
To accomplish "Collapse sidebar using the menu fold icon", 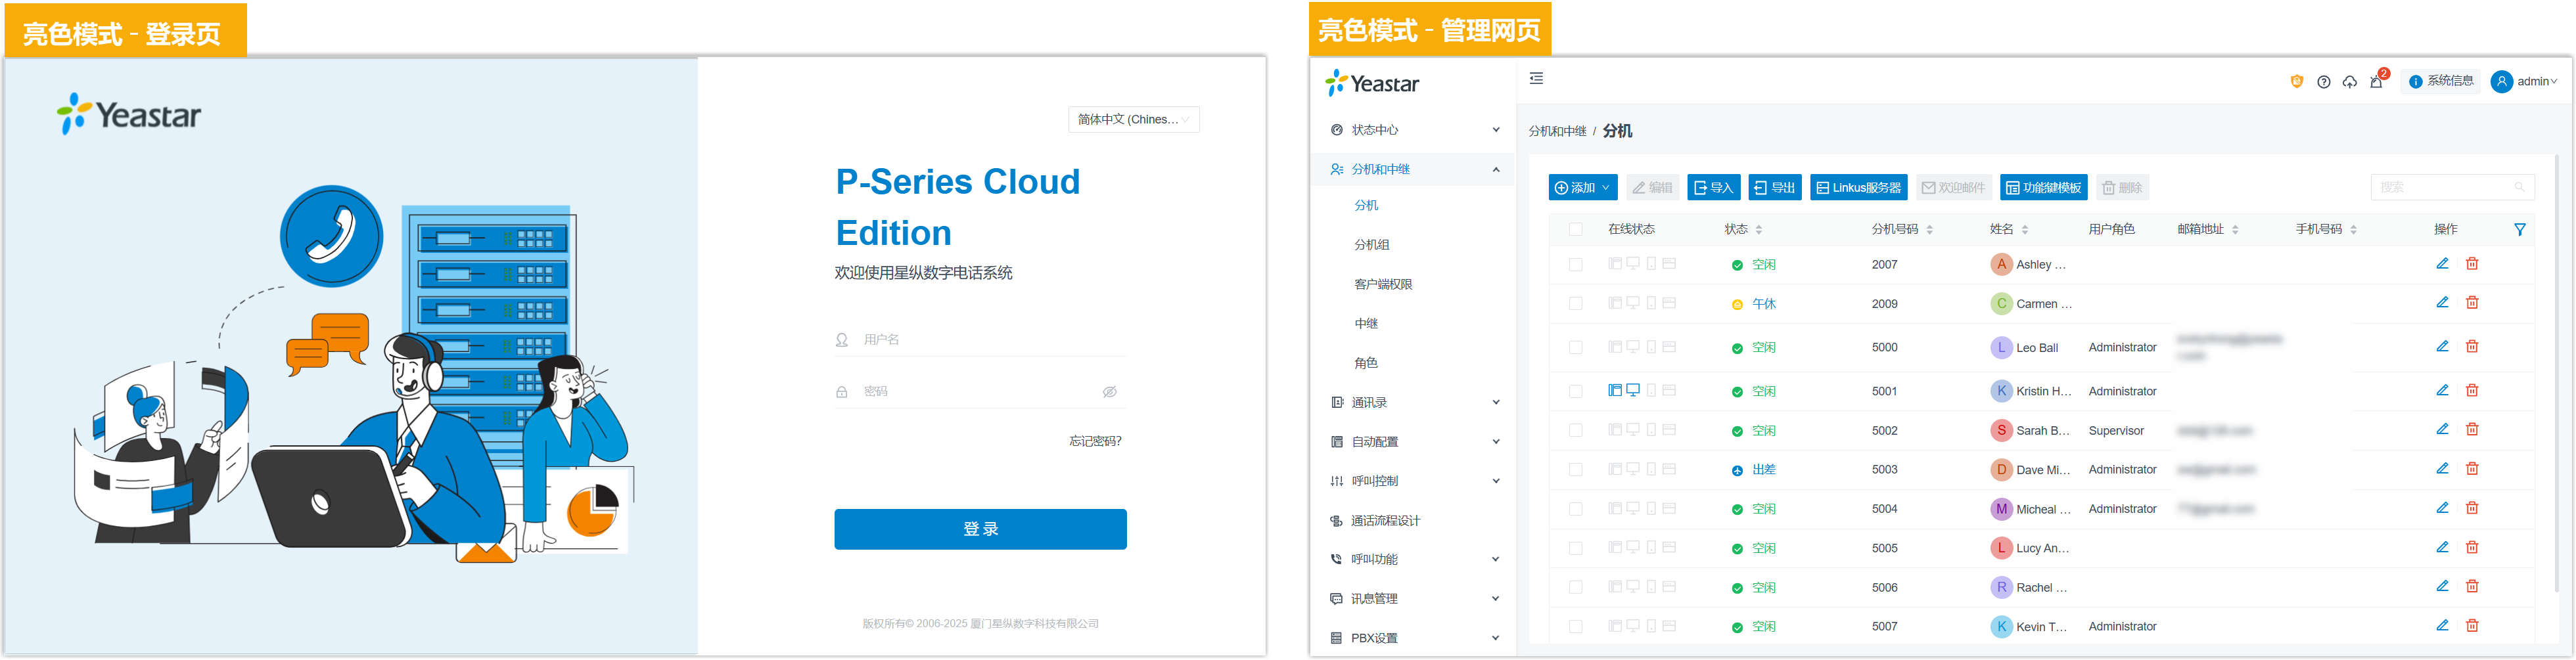I will [x=1536, y=79].
